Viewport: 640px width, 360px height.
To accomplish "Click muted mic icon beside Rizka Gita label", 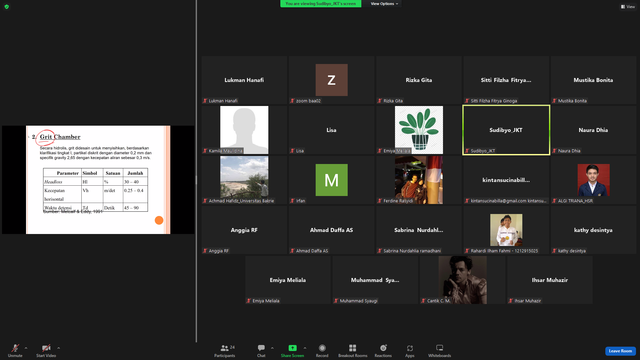I will coord(380,101).
